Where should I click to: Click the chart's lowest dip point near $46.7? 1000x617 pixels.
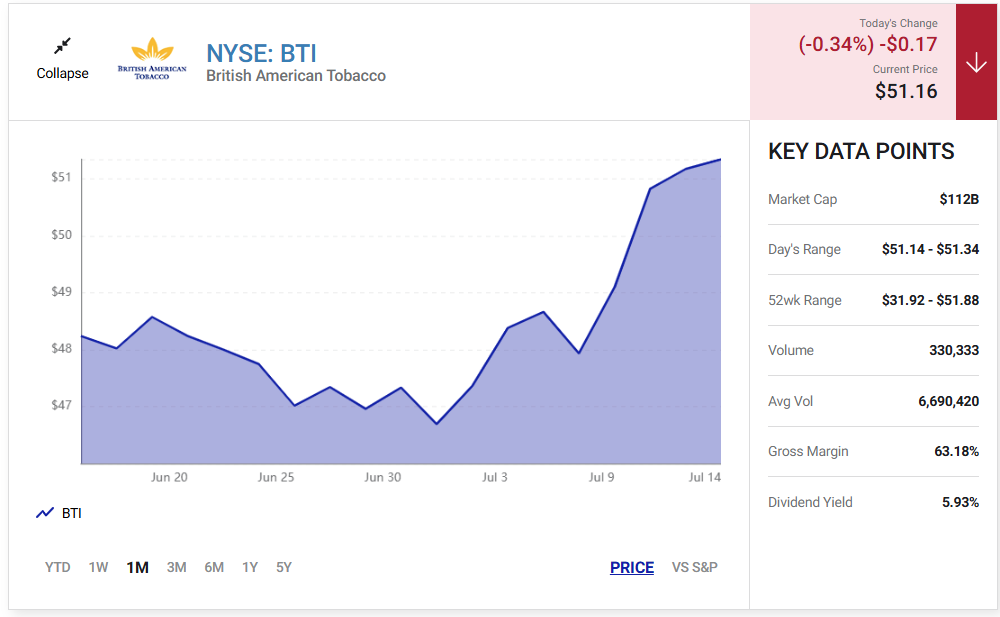tap(437, 424)
